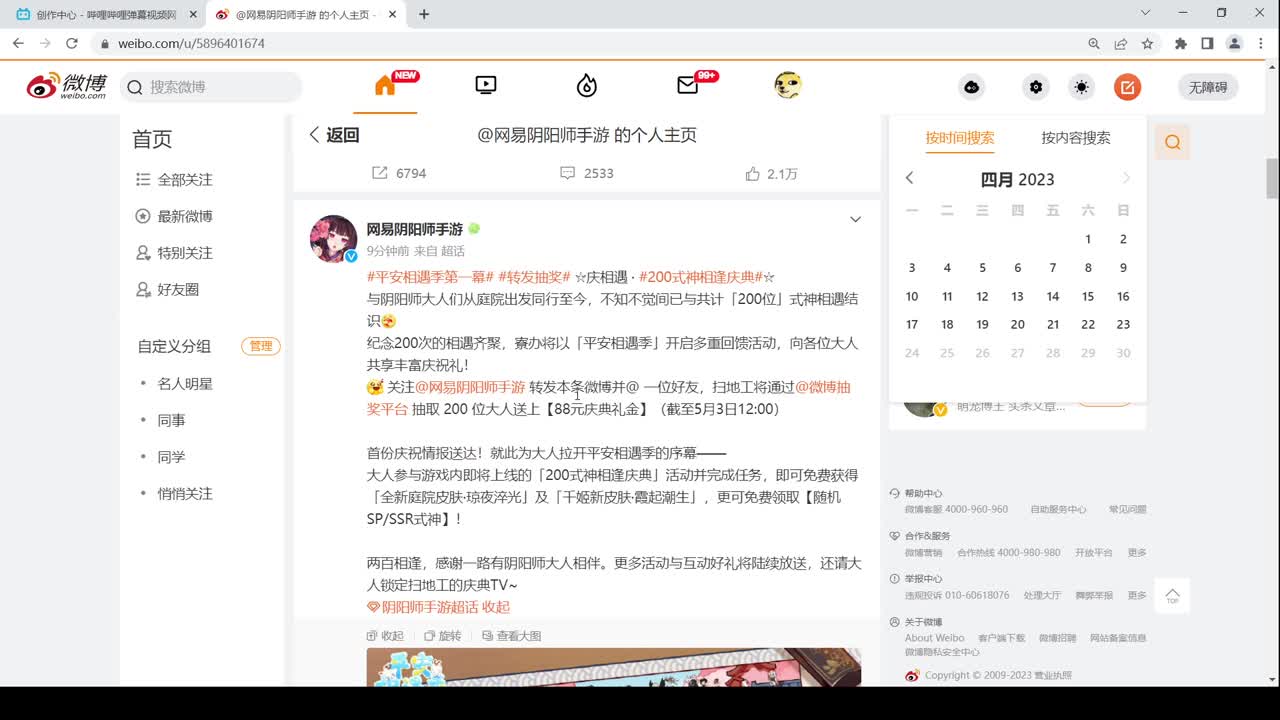Click the game controller icon in header
The image size is (1280, 720).
click(971, 87)
